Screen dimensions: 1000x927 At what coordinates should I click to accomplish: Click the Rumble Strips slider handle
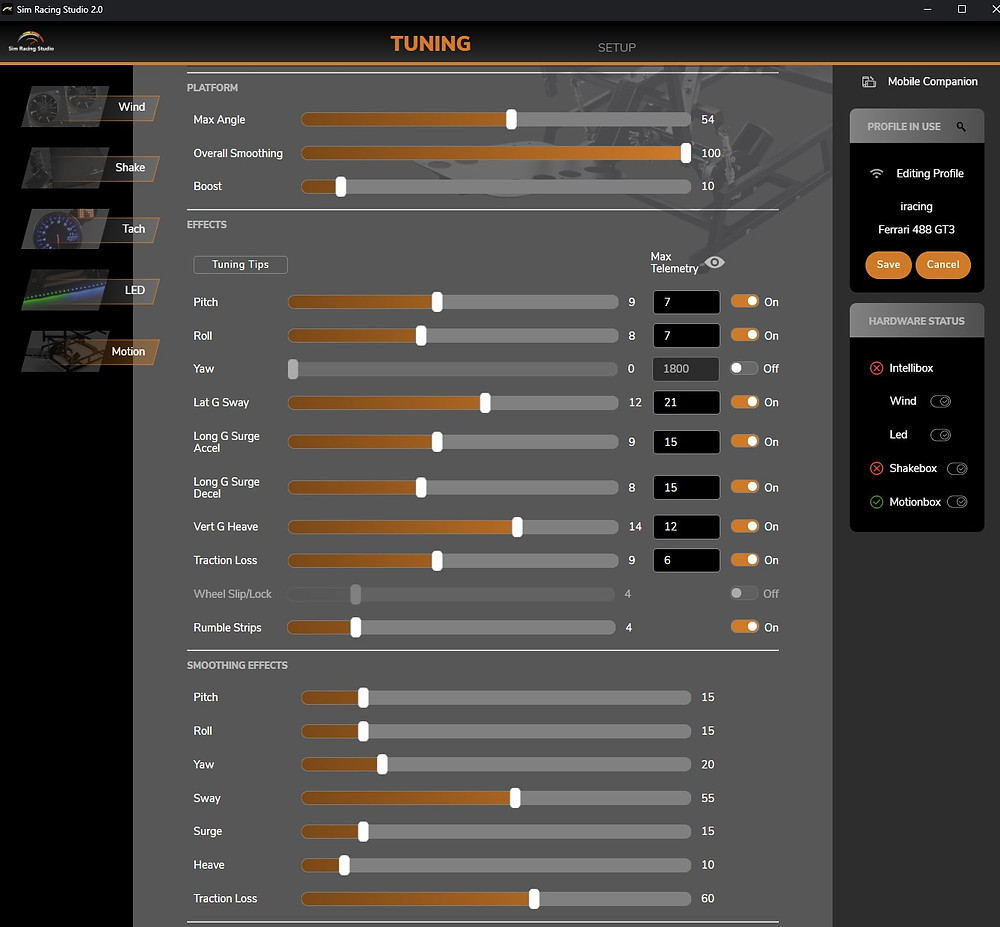click(x=356, y=627)
